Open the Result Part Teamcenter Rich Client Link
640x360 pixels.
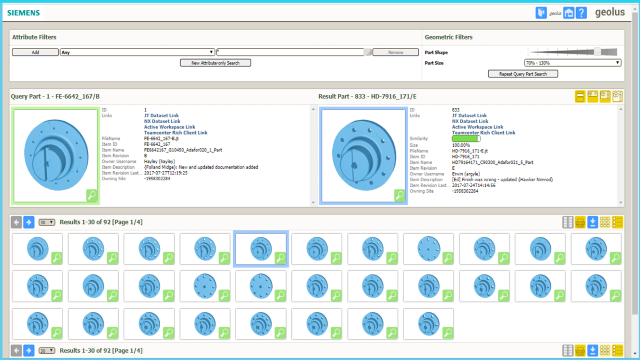483,133
